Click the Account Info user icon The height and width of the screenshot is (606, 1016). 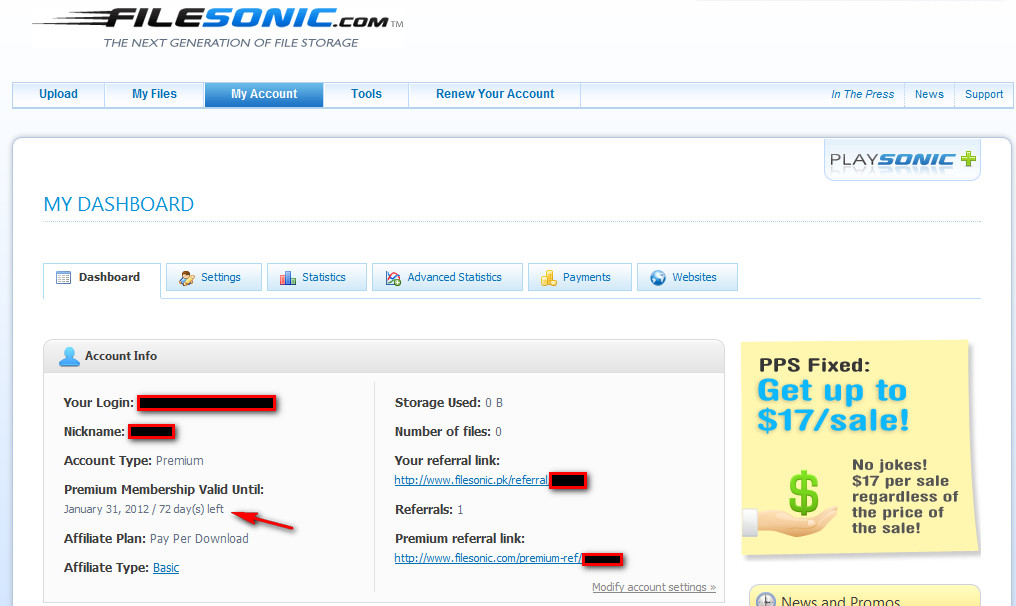[69, 356]
